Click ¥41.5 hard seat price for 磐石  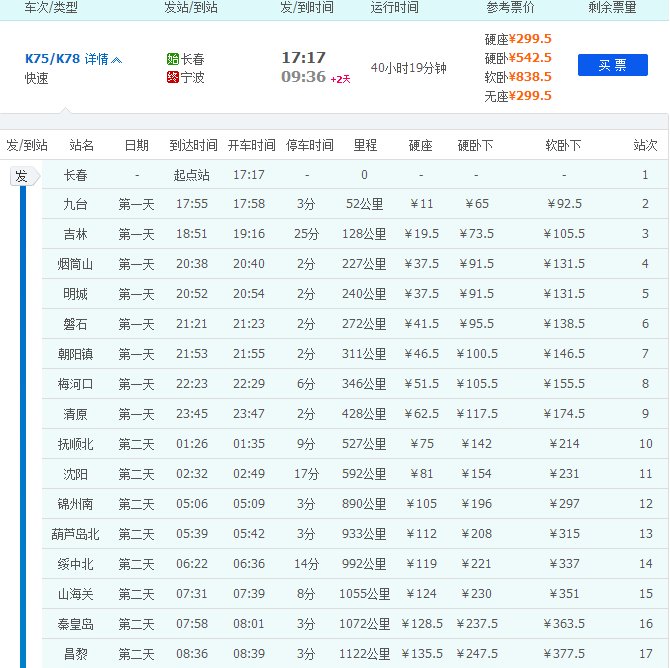421,324
